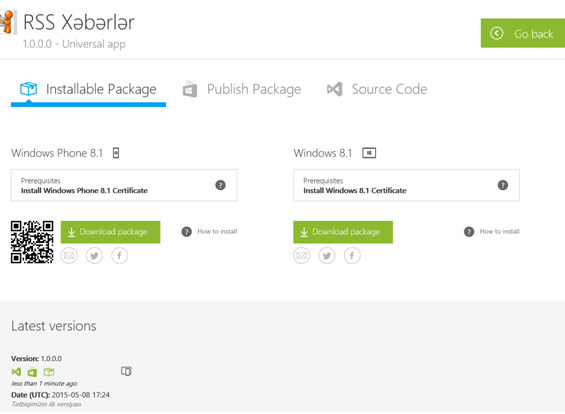Switch to the Publish Package tab
Screen dimensions: 565x414
pyautogui.click(x=242, y=89)
